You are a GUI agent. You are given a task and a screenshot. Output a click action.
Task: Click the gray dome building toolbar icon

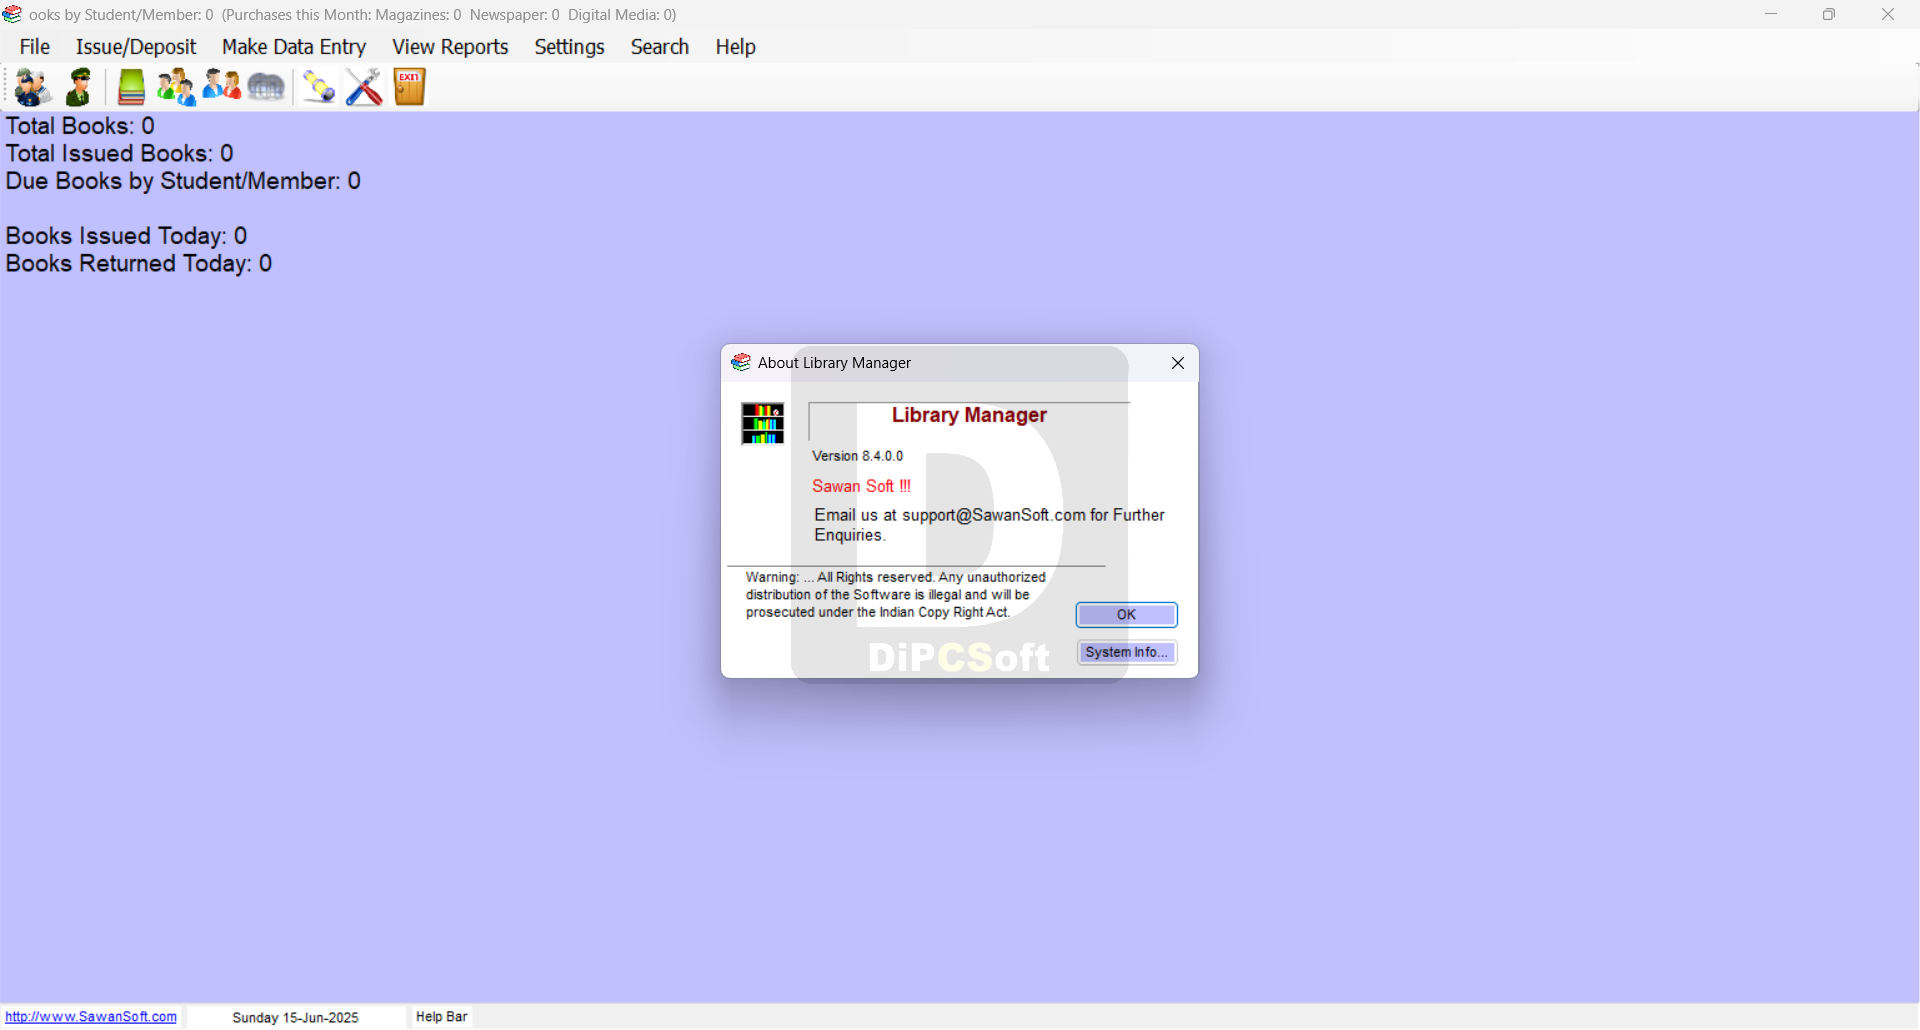pyautogui.click(x=266, y=87)
